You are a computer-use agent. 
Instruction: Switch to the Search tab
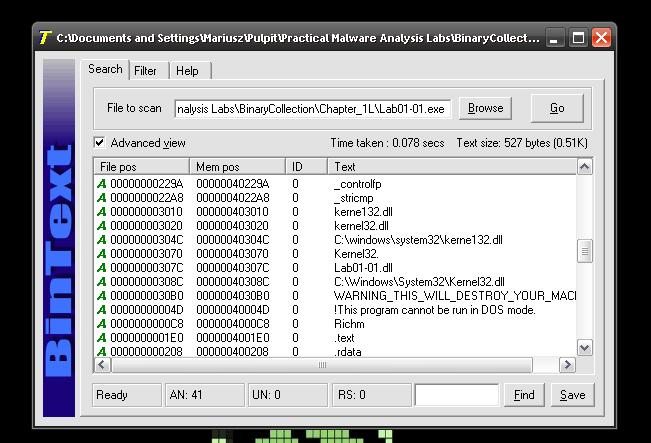pyautogui.click(x=105, y=69)
